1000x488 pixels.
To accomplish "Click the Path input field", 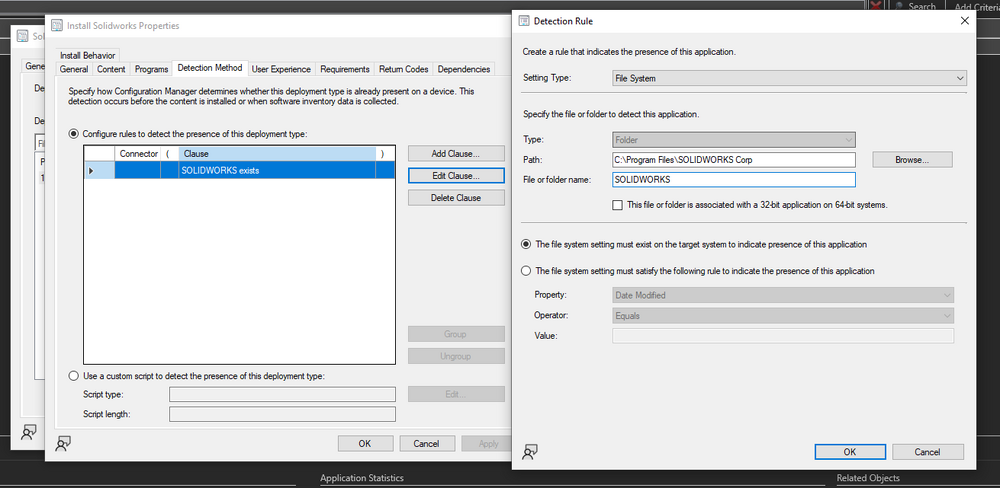I will pos(733,159).
